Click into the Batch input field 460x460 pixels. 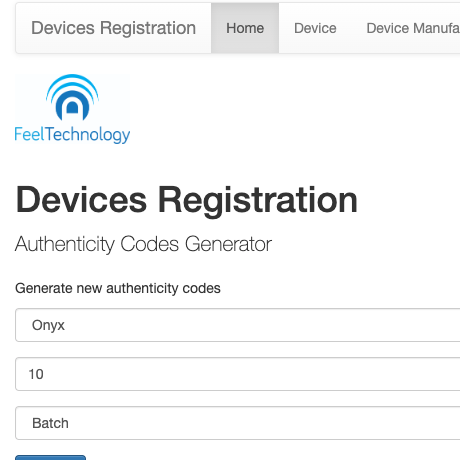click(238, 423)
